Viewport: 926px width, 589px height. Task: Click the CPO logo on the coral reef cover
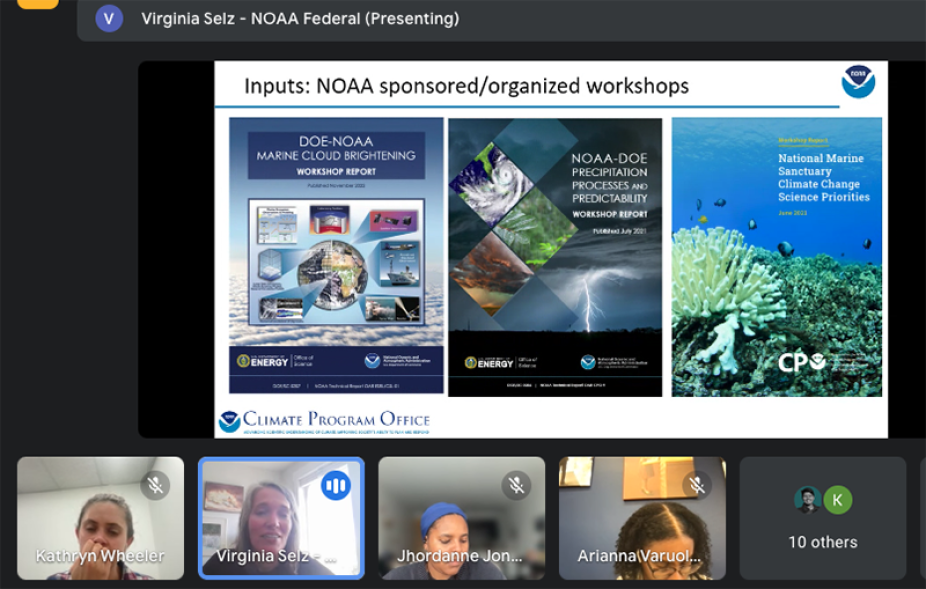point(802,362)
